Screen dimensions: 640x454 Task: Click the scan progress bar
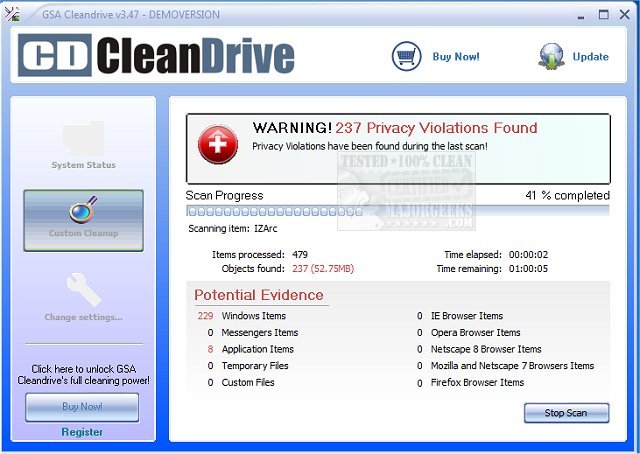click(398, 211)
